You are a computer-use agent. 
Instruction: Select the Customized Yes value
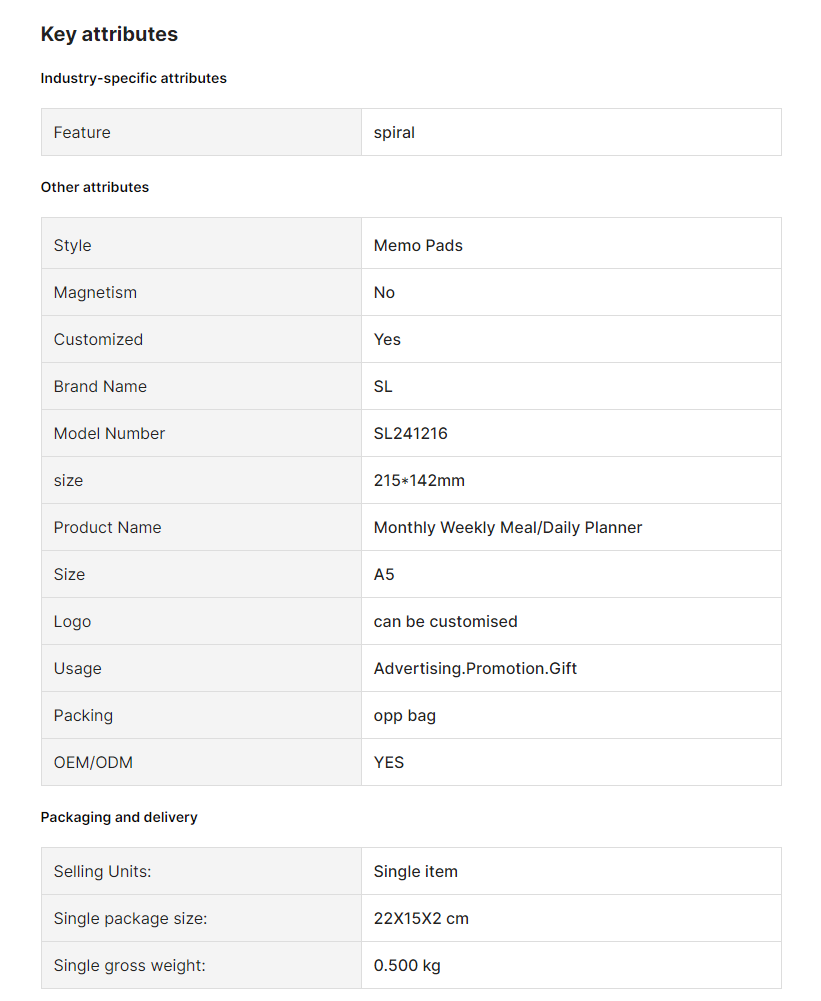tap(387, 340)
